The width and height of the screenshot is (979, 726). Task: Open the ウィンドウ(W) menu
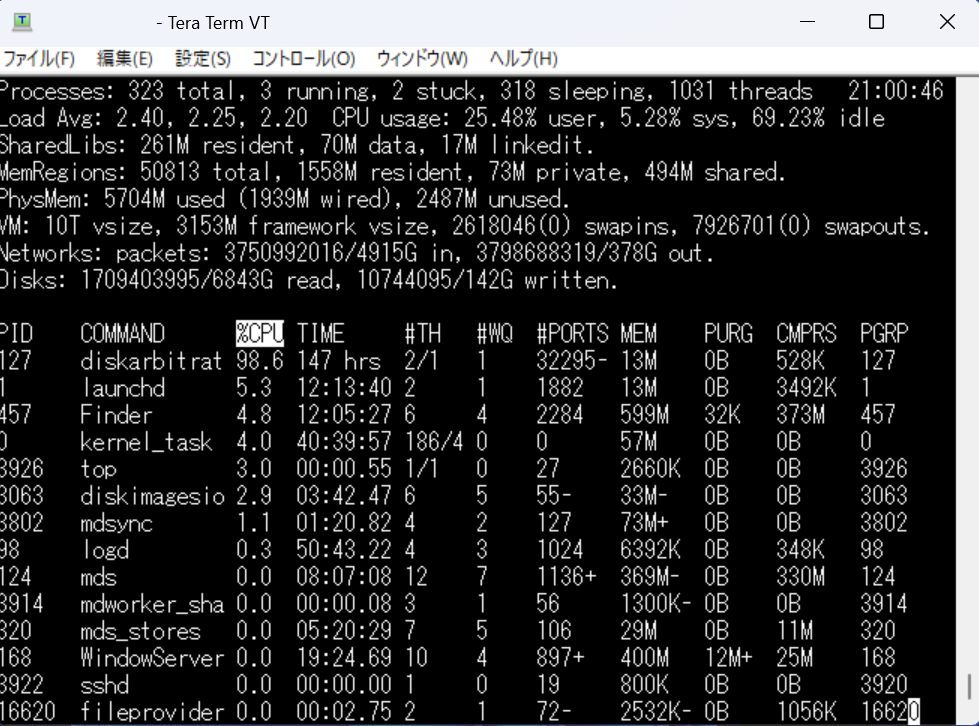tap(422, 59)
